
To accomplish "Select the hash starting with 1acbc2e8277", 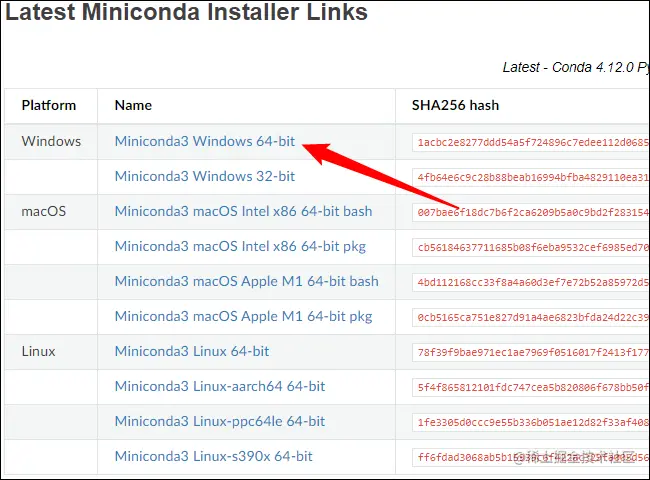I will pyautogui.click(x=531, y=143).
